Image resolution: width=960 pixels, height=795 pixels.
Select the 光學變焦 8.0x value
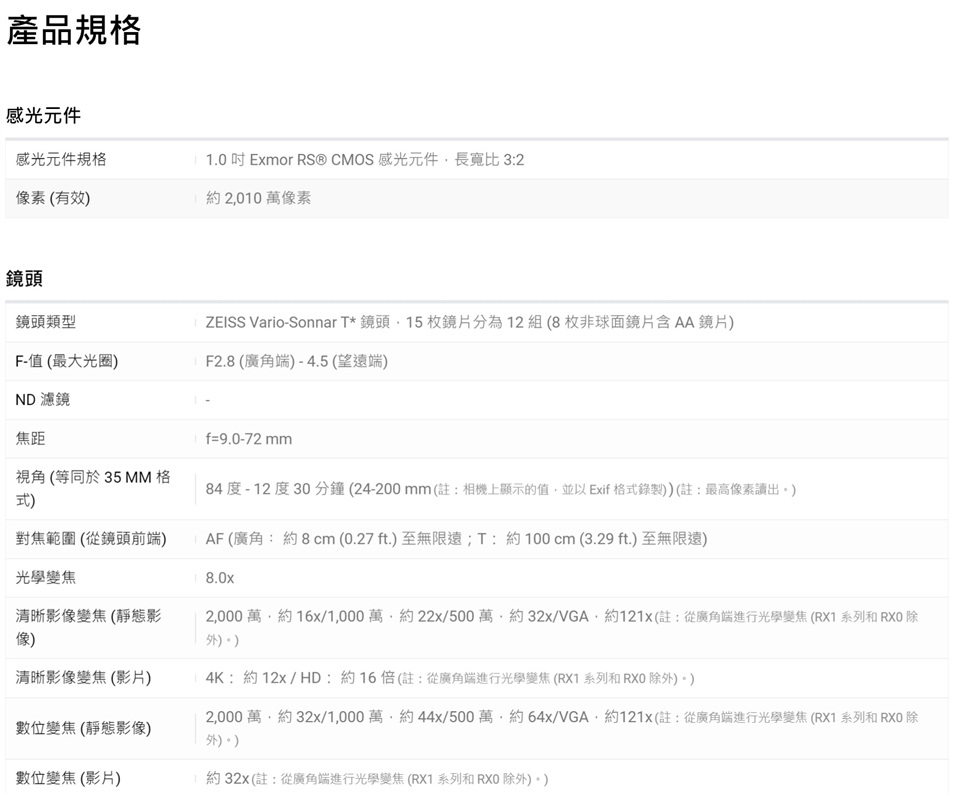click(220, 578)
